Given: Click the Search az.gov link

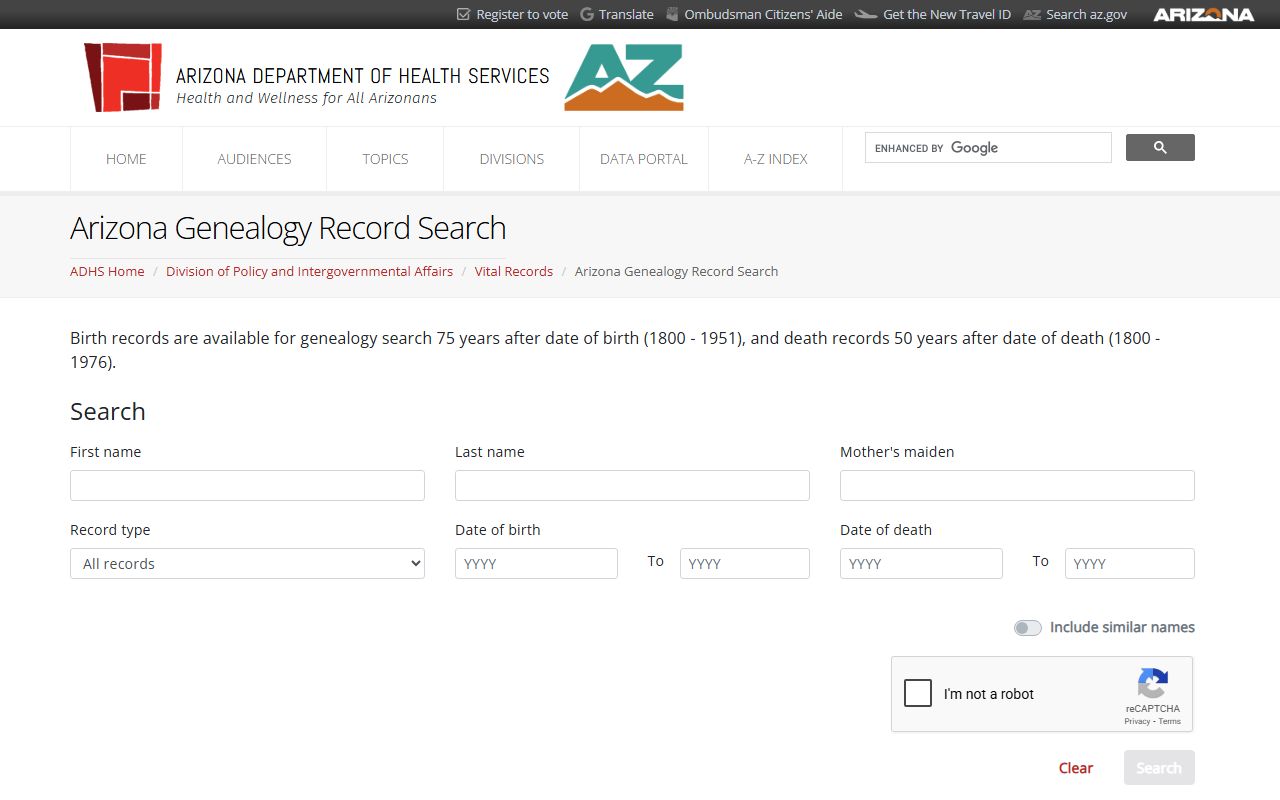Looking at the screenshot, I should coord(1087,14).
